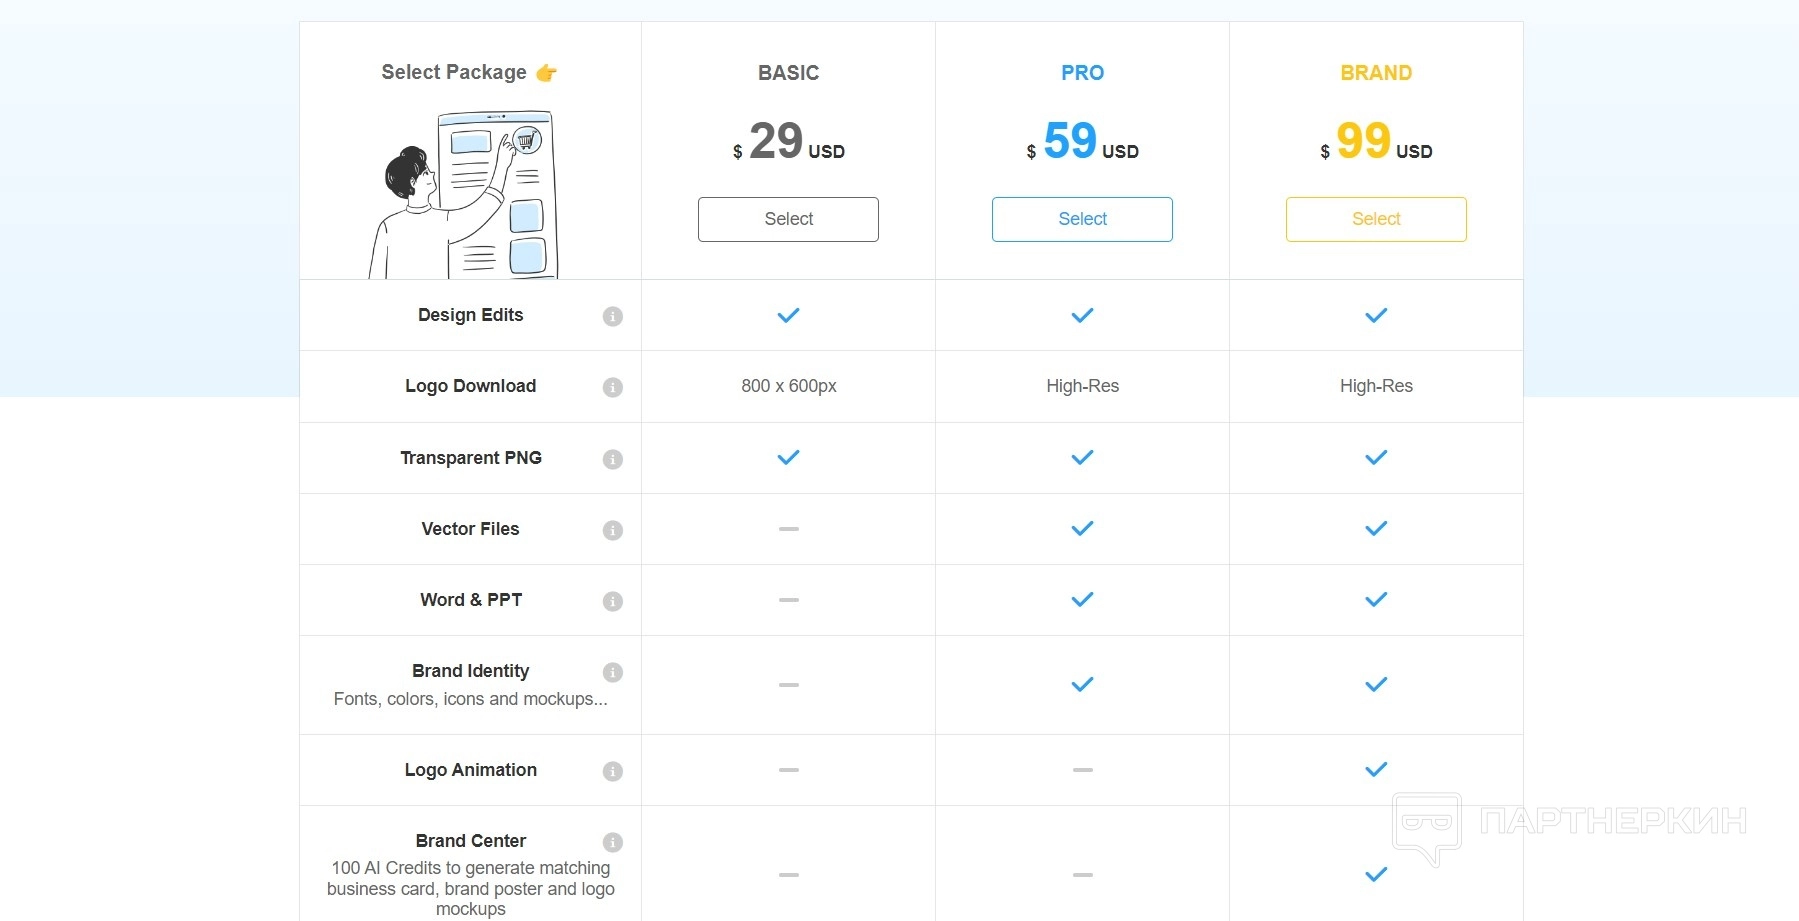
Task: Select the PRO $59 package
Action: 1082,219
